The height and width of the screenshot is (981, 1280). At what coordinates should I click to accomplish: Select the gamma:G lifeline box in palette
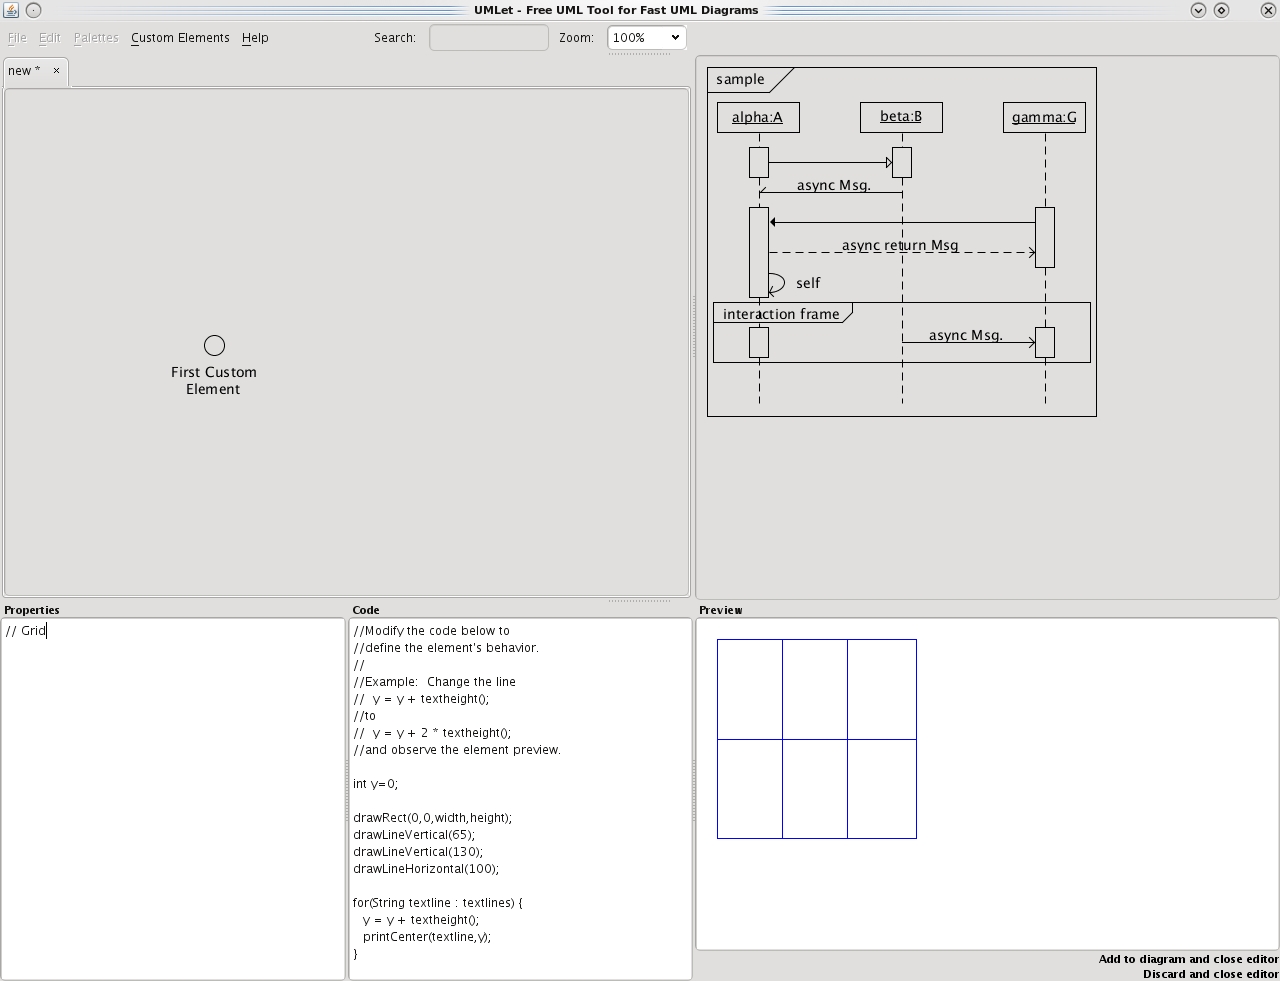pyautogui.click(x=1044, y=118)
